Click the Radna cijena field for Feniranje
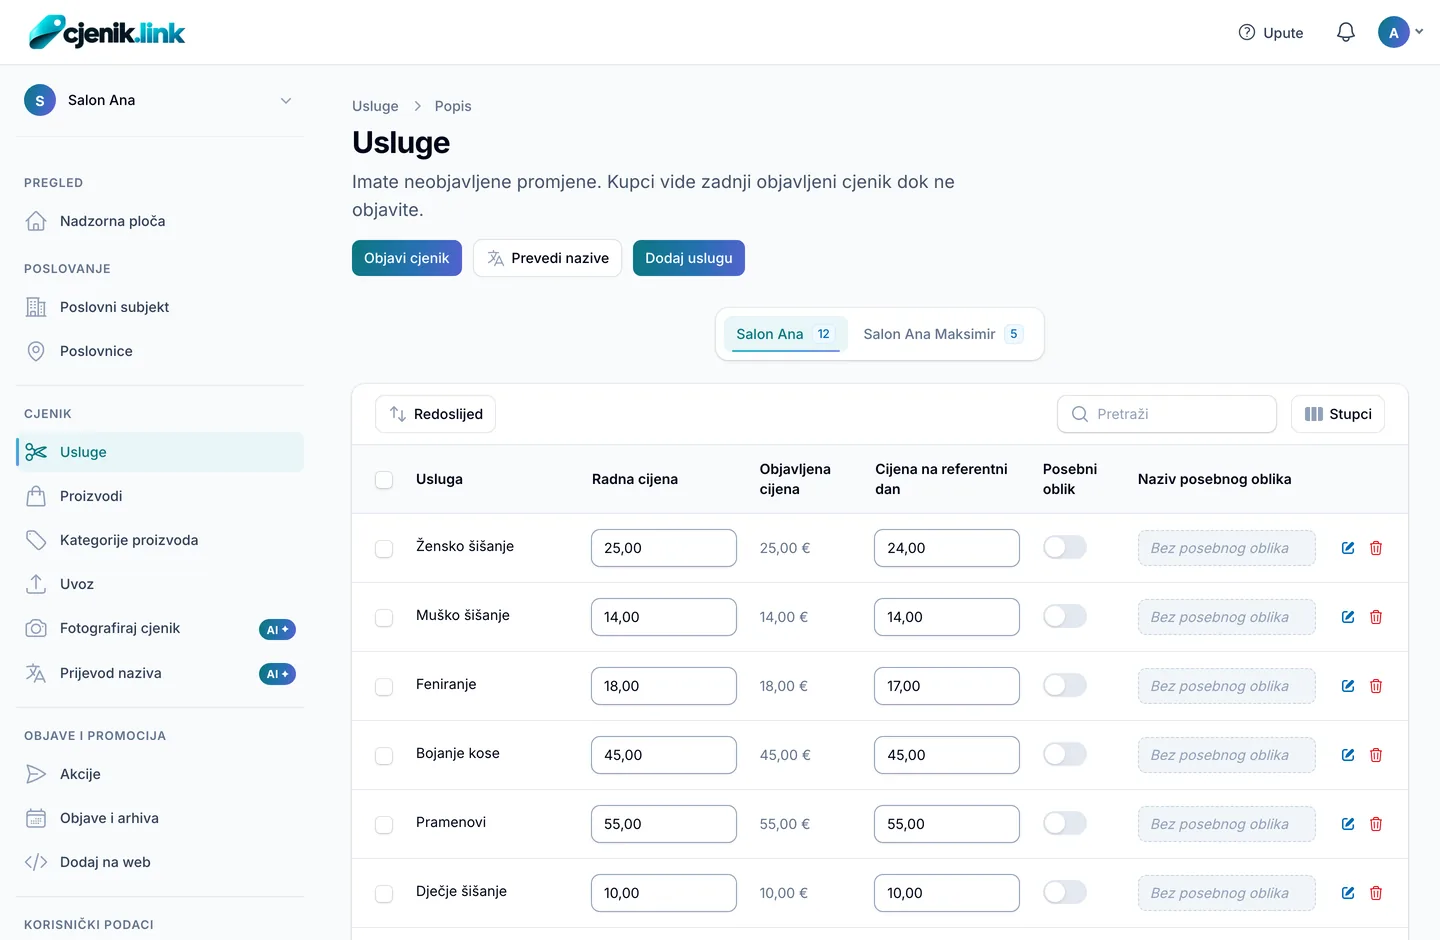The width and height of the screenshot is (1440, 940). point(664,686)
